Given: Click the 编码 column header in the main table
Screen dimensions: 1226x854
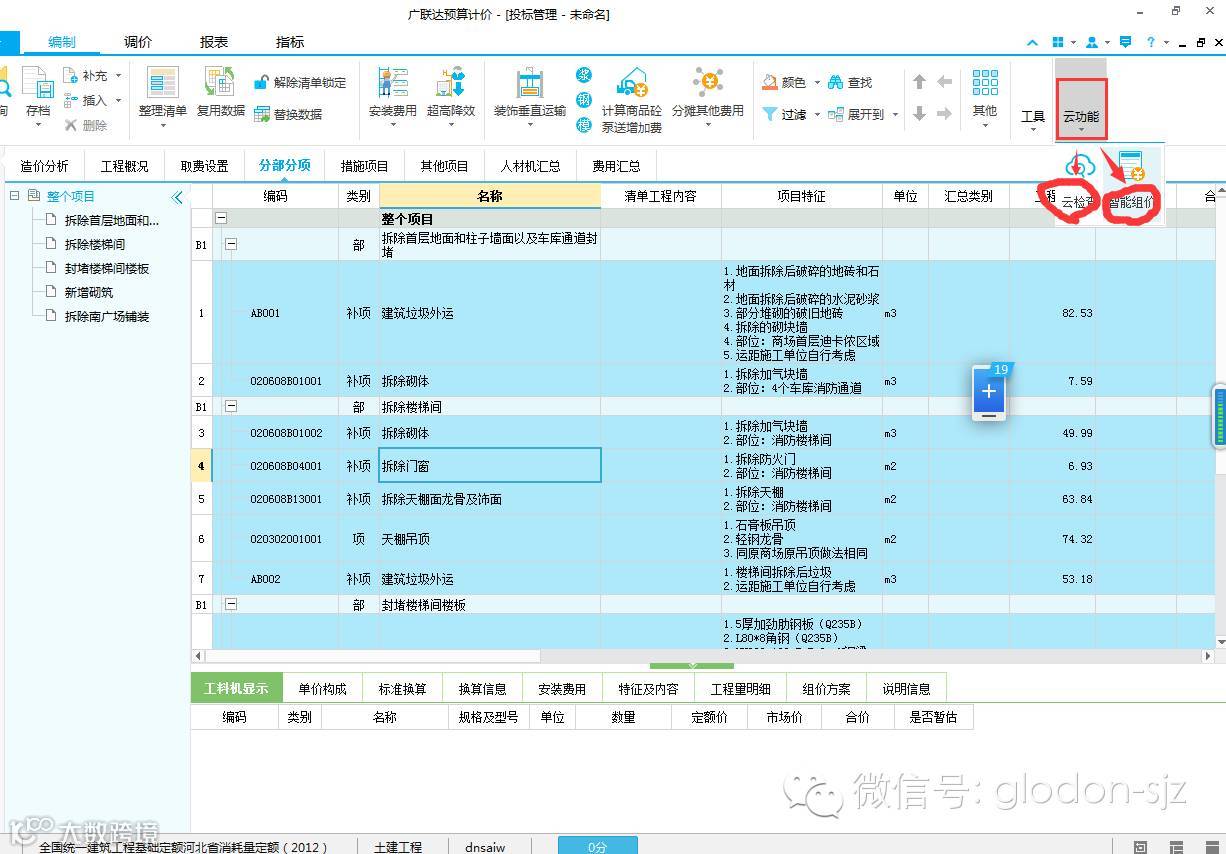Looking at the screenshot, I should click(275, 196).
